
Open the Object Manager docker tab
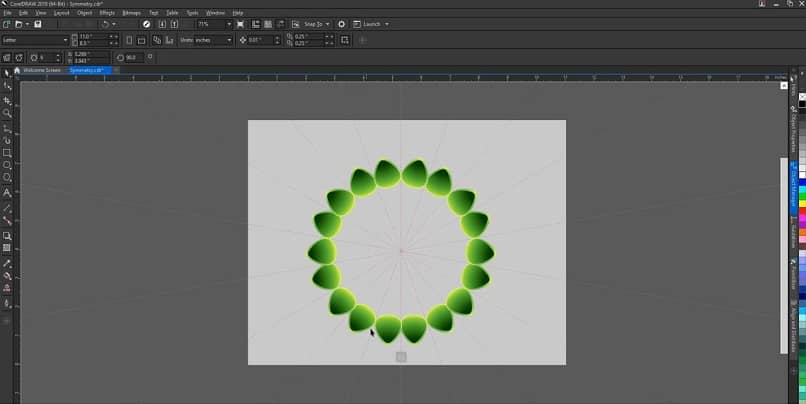click(x=794, y=188)
